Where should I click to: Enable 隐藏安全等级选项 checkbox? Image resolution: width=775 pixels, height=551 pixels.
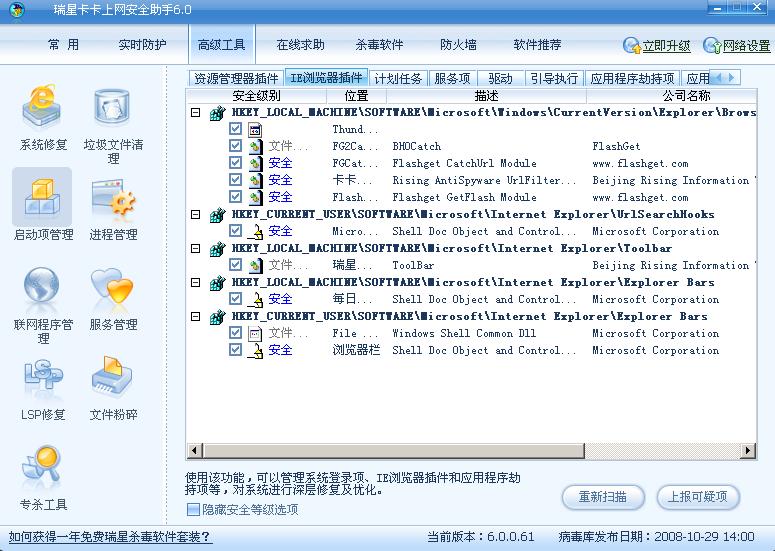[193, 509]
